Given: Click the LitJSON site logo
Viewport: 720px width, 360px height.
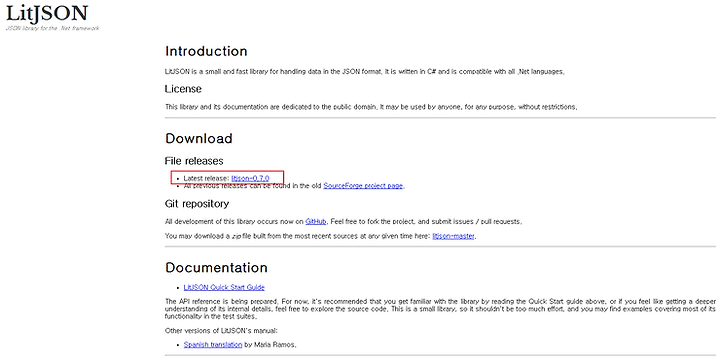Looking at the screenshot, I should click(46, 13).
